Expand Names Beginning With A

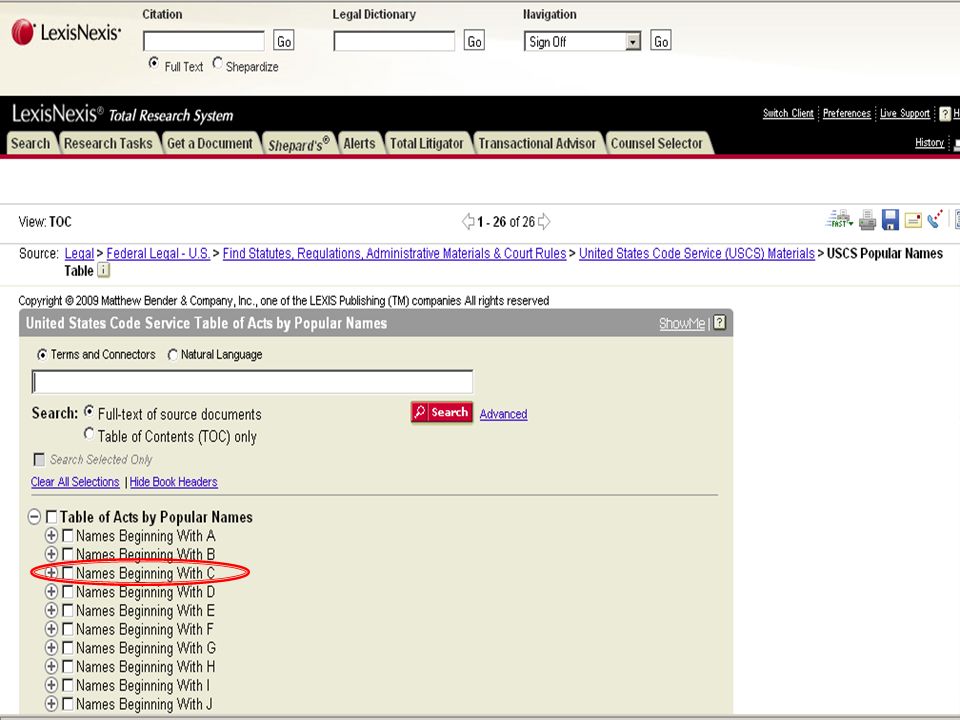coord(51,536)
